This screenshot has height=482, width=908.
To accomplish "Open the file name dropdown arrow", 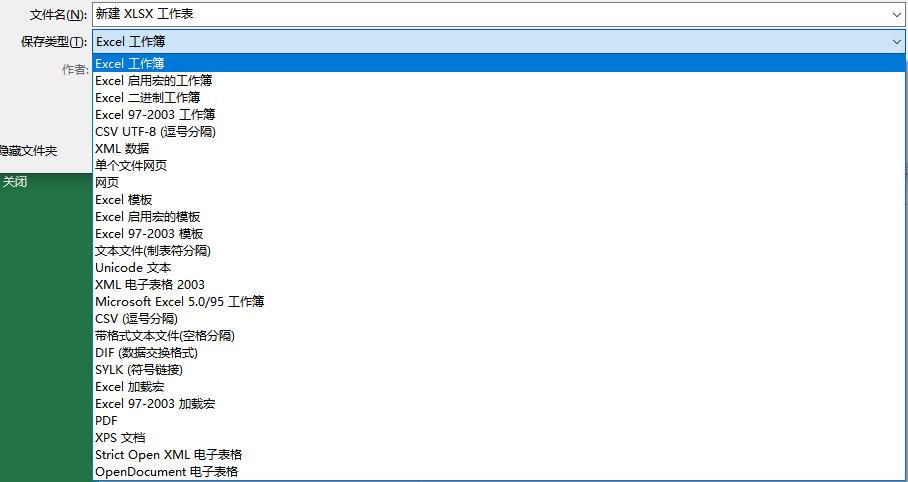I will click(896, 14).
